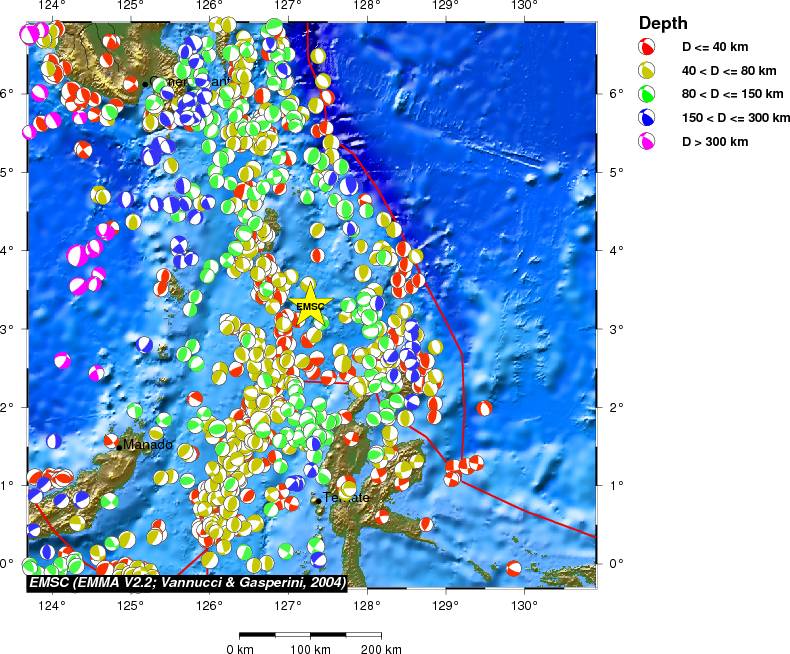
Task: Click the lone red beachball near 129.5°E, 2°N
Action: click(485, 408)
